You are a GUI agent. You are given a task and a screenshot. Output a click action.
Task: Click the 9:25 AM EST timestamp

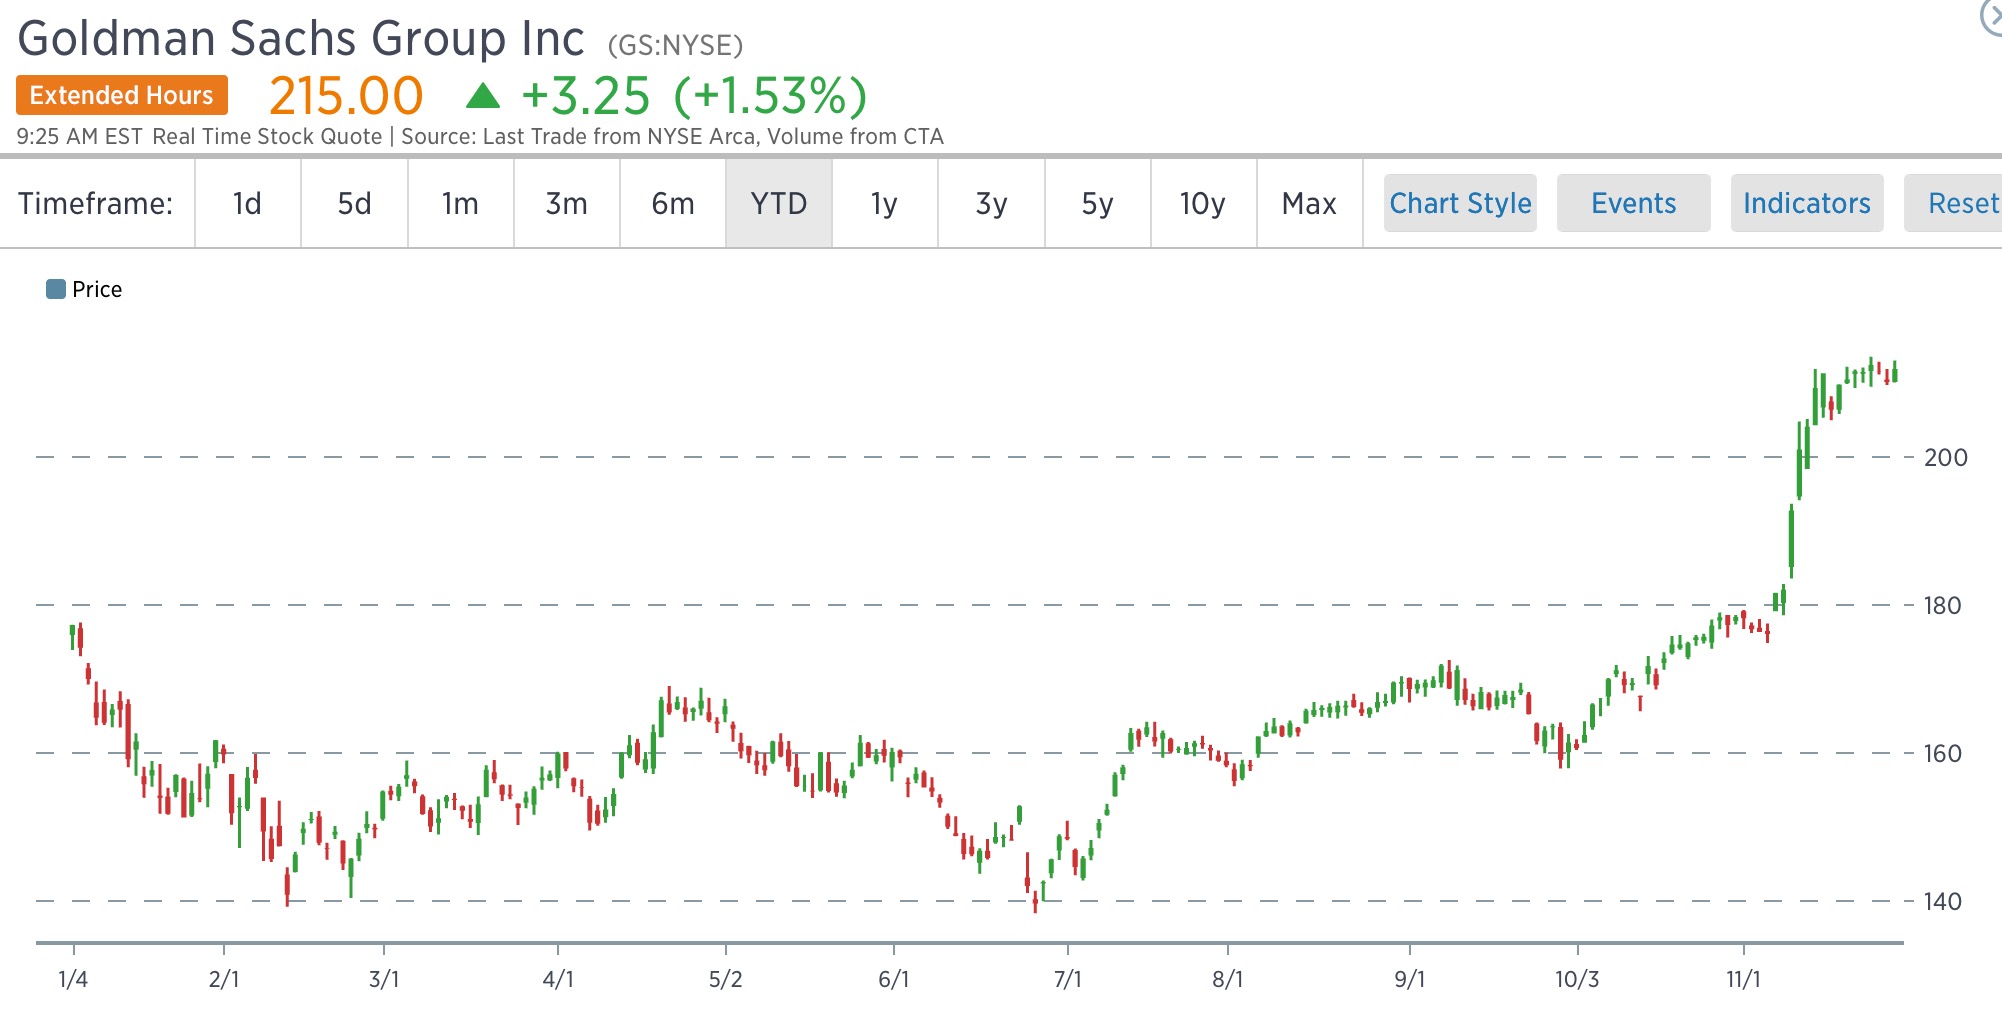(80, 136)
